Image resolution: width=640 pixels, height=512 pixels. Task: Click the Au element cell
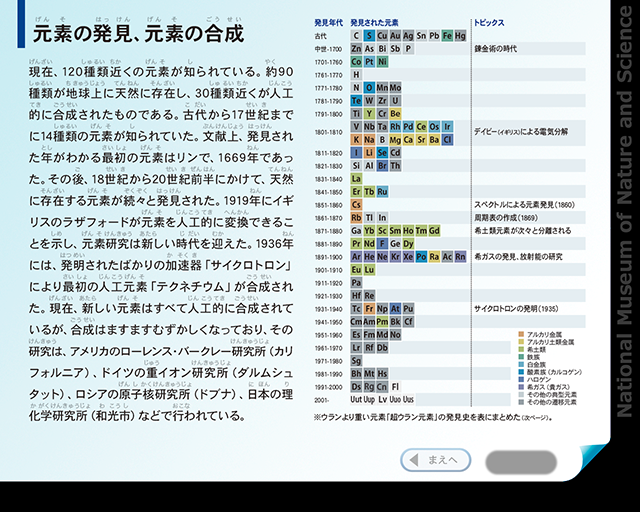coord(395,36)
